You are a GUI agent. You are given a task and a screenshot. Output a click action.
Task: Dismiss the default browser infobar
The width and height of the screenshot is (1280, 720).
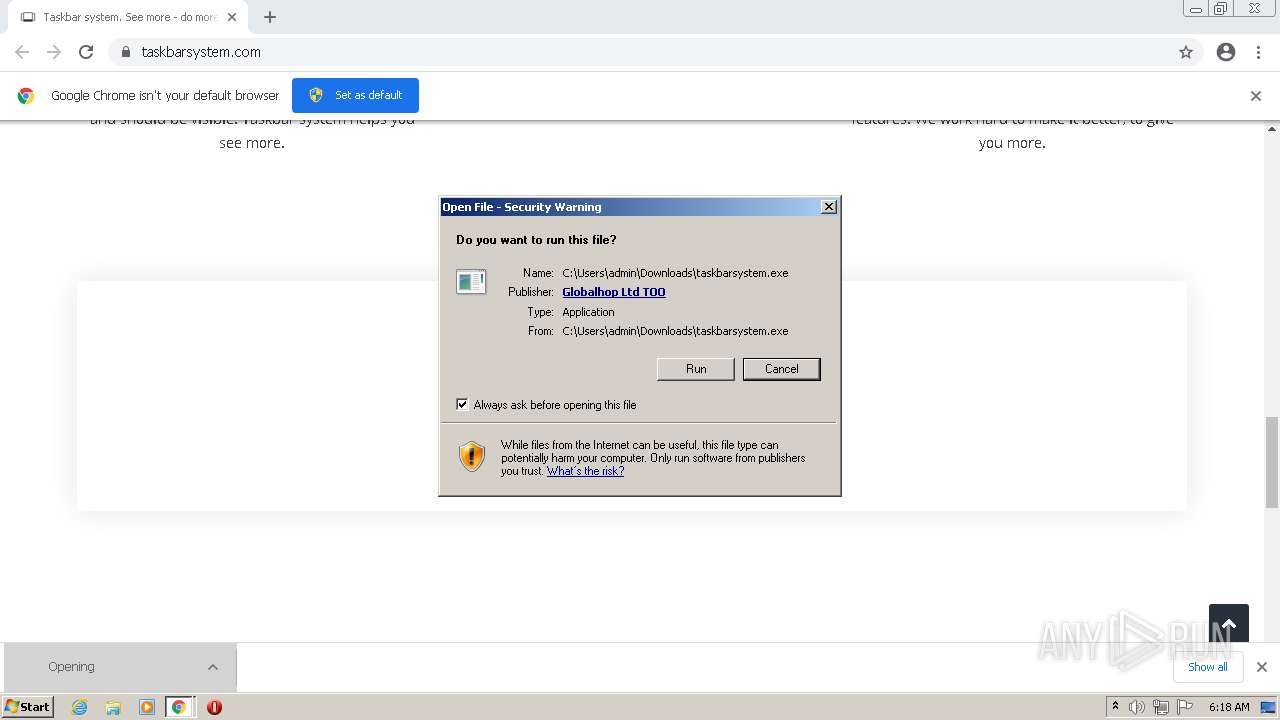pyautogui.click(x=1256, y=96)
